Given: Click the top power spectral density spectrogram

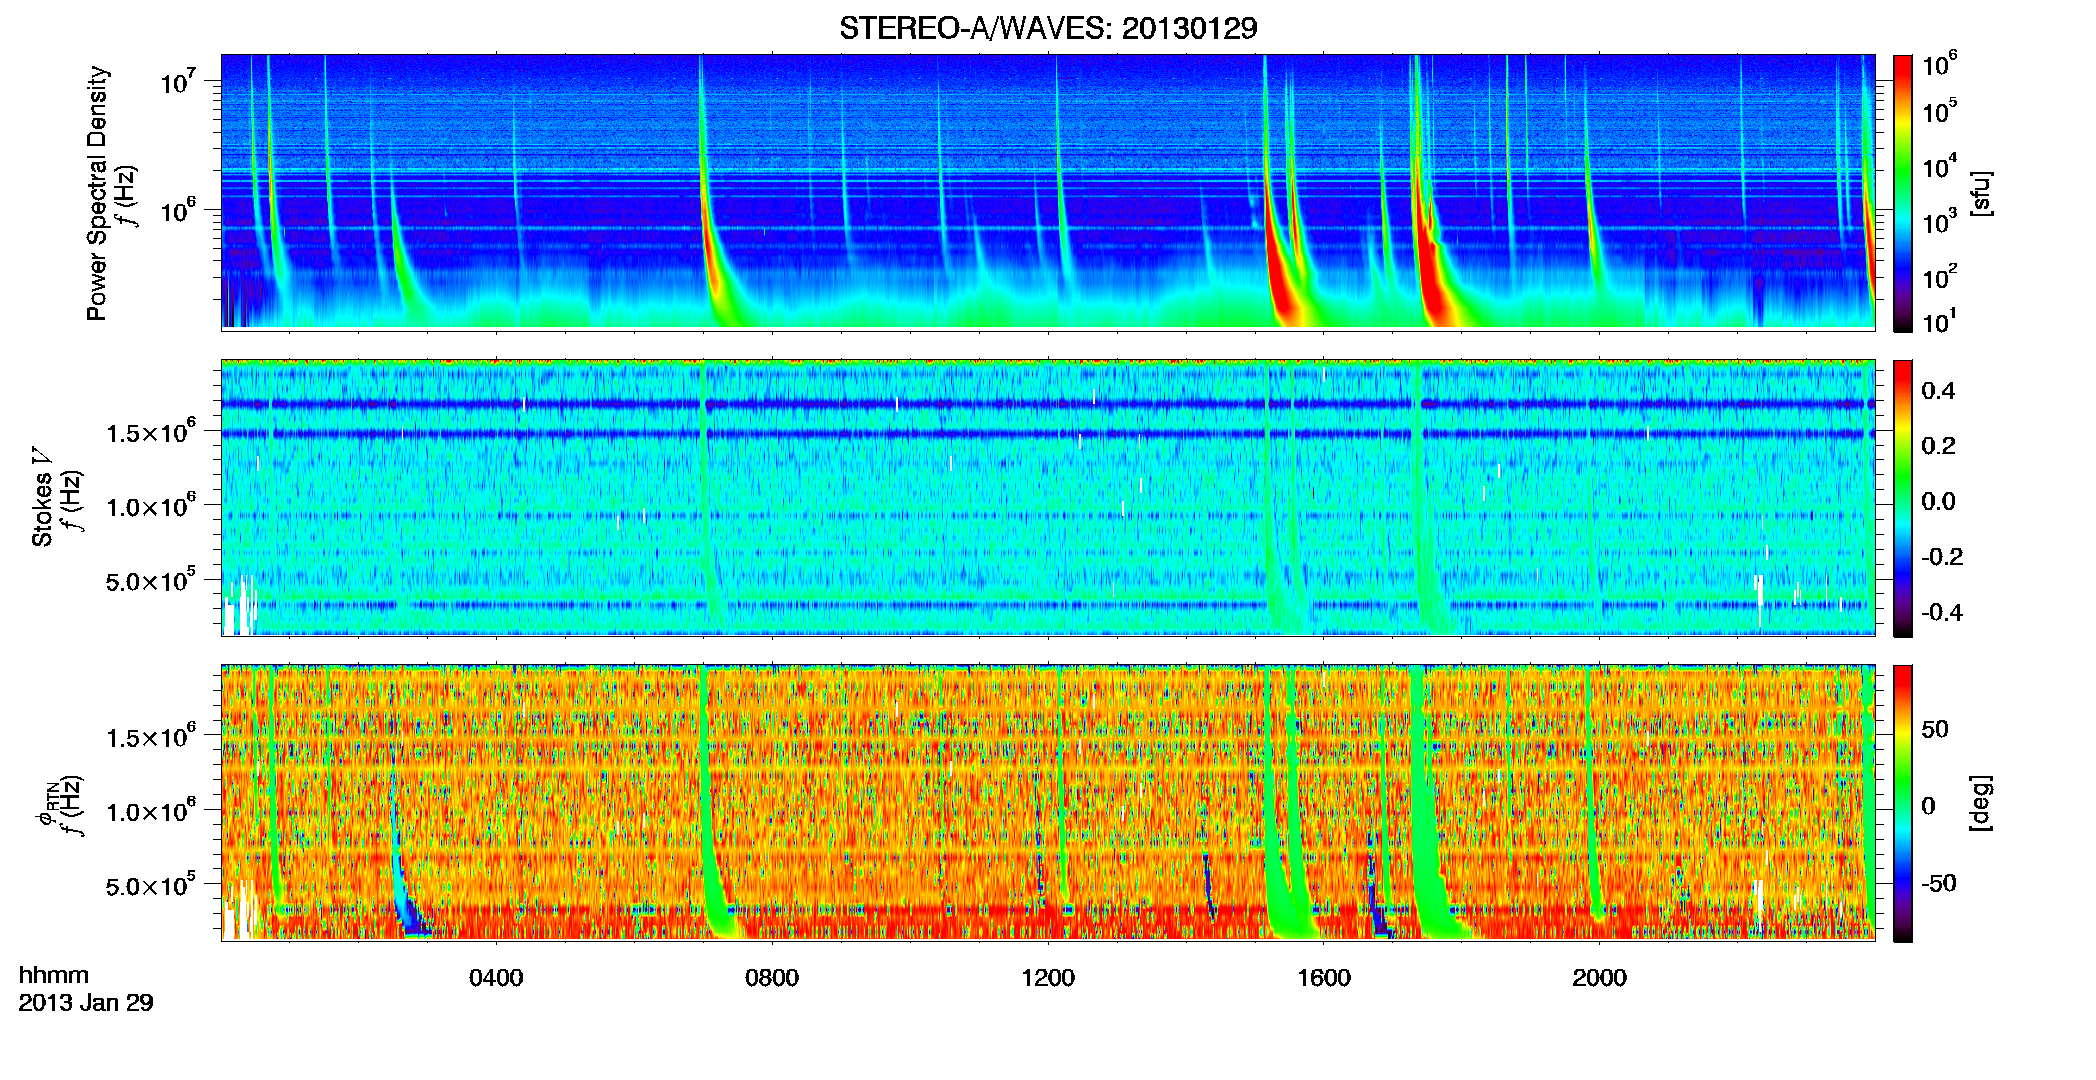Looking at the screenshot, I should coord(1048,192).
